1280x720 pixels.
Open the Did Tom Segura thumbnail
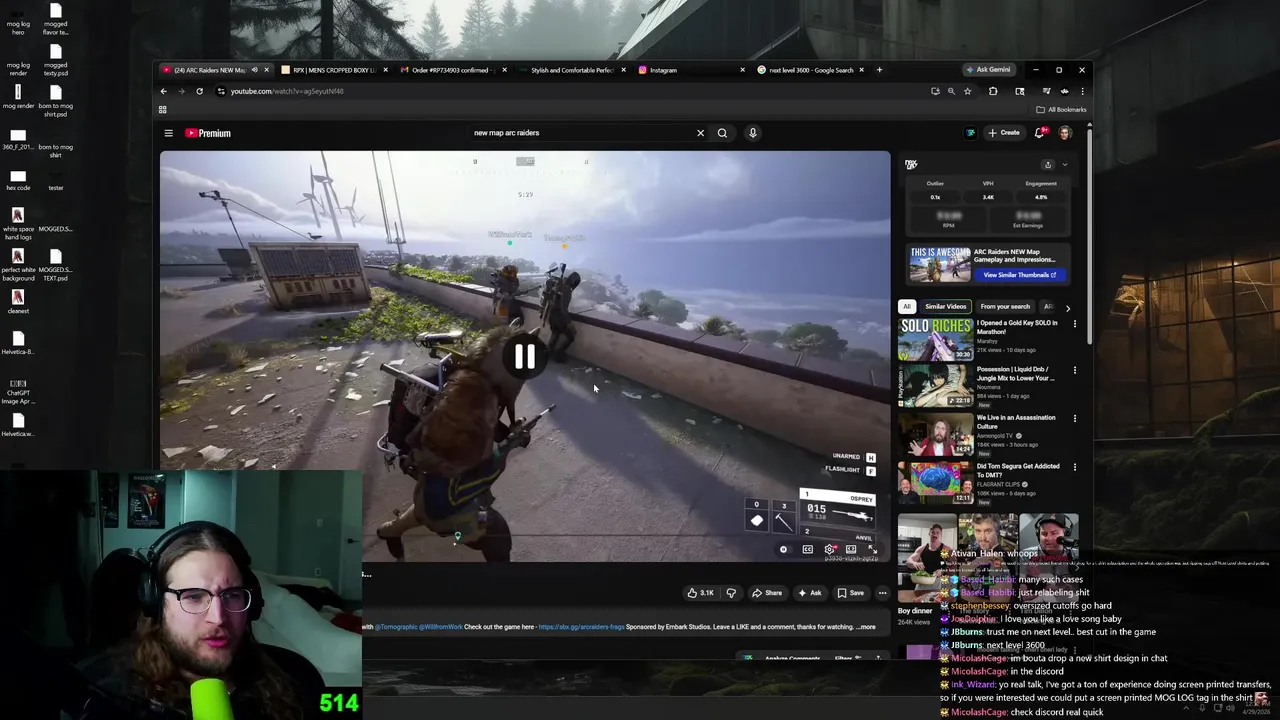[x=935, y=483]
